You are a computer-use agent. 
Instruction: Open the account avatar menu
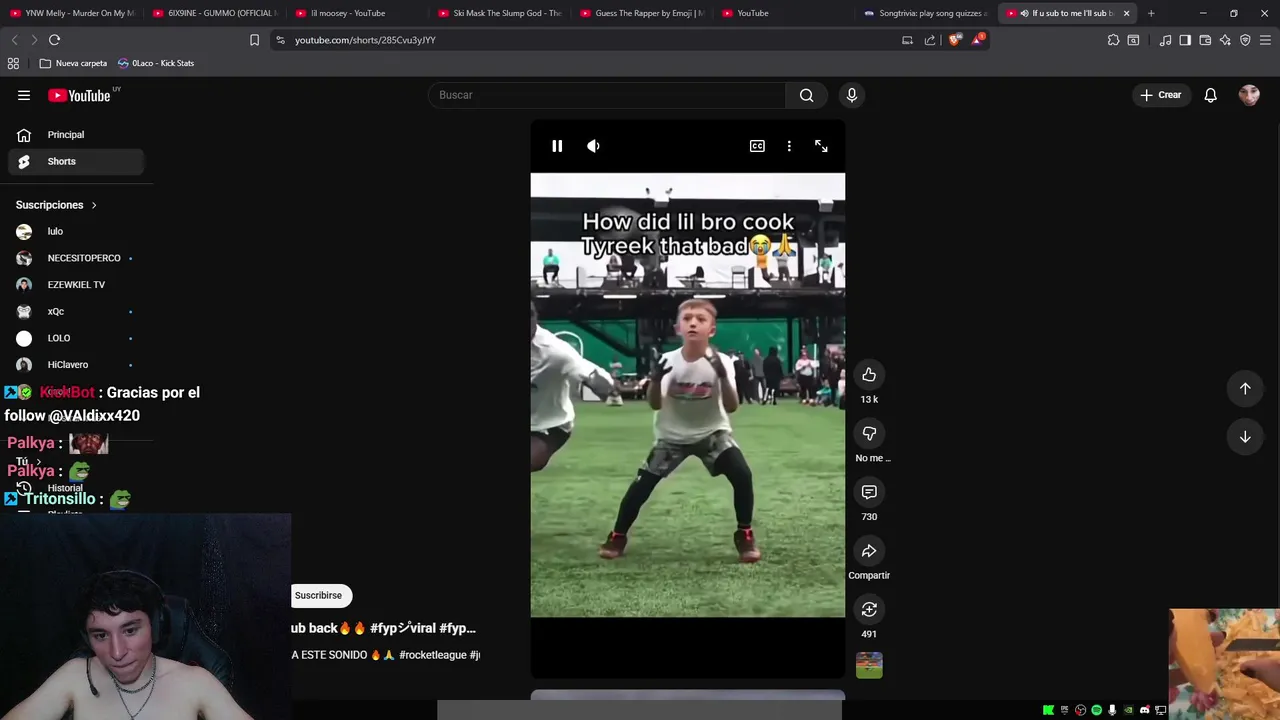[1249, 95]
